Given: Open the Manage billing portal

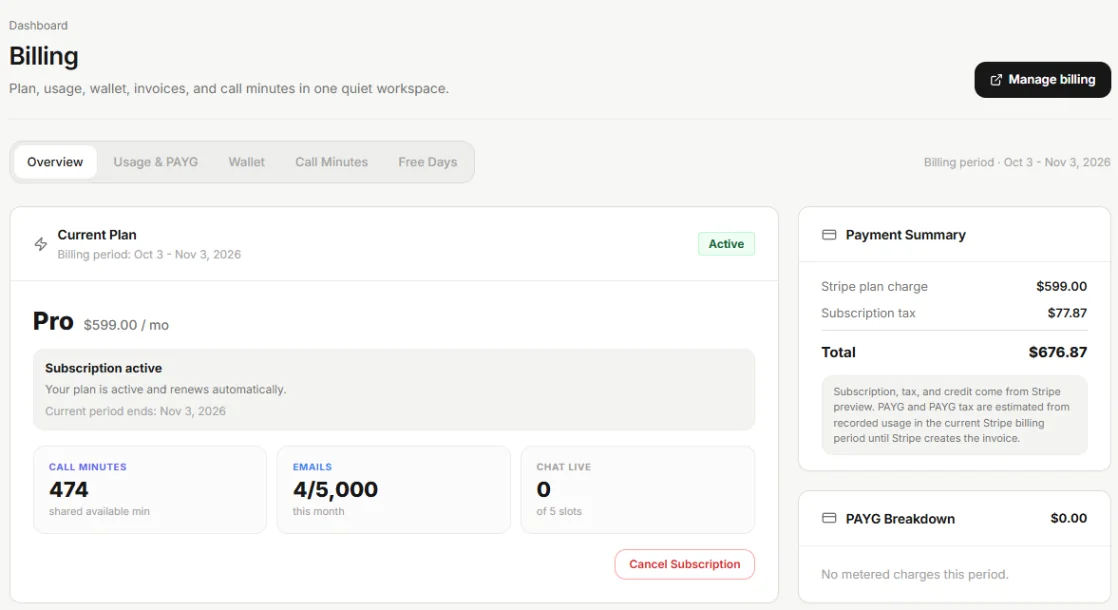Looking at the screenshot, I should [x=1042, y=80].
